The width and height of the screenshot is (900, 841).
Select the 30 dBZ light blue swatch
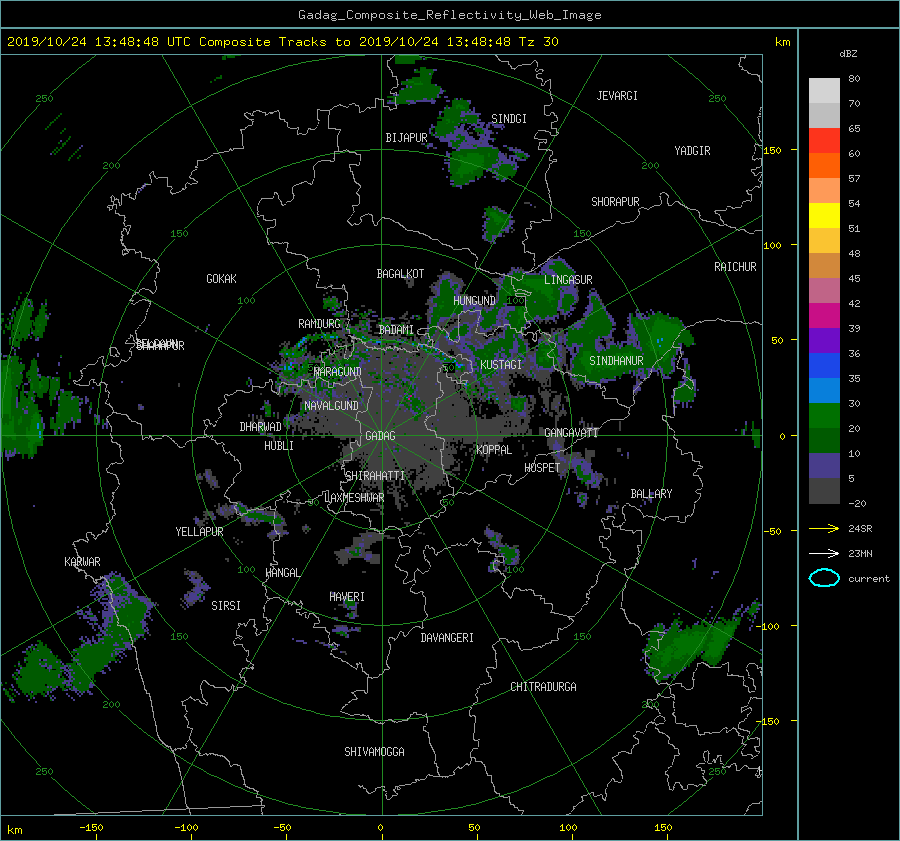coord(824,390)
